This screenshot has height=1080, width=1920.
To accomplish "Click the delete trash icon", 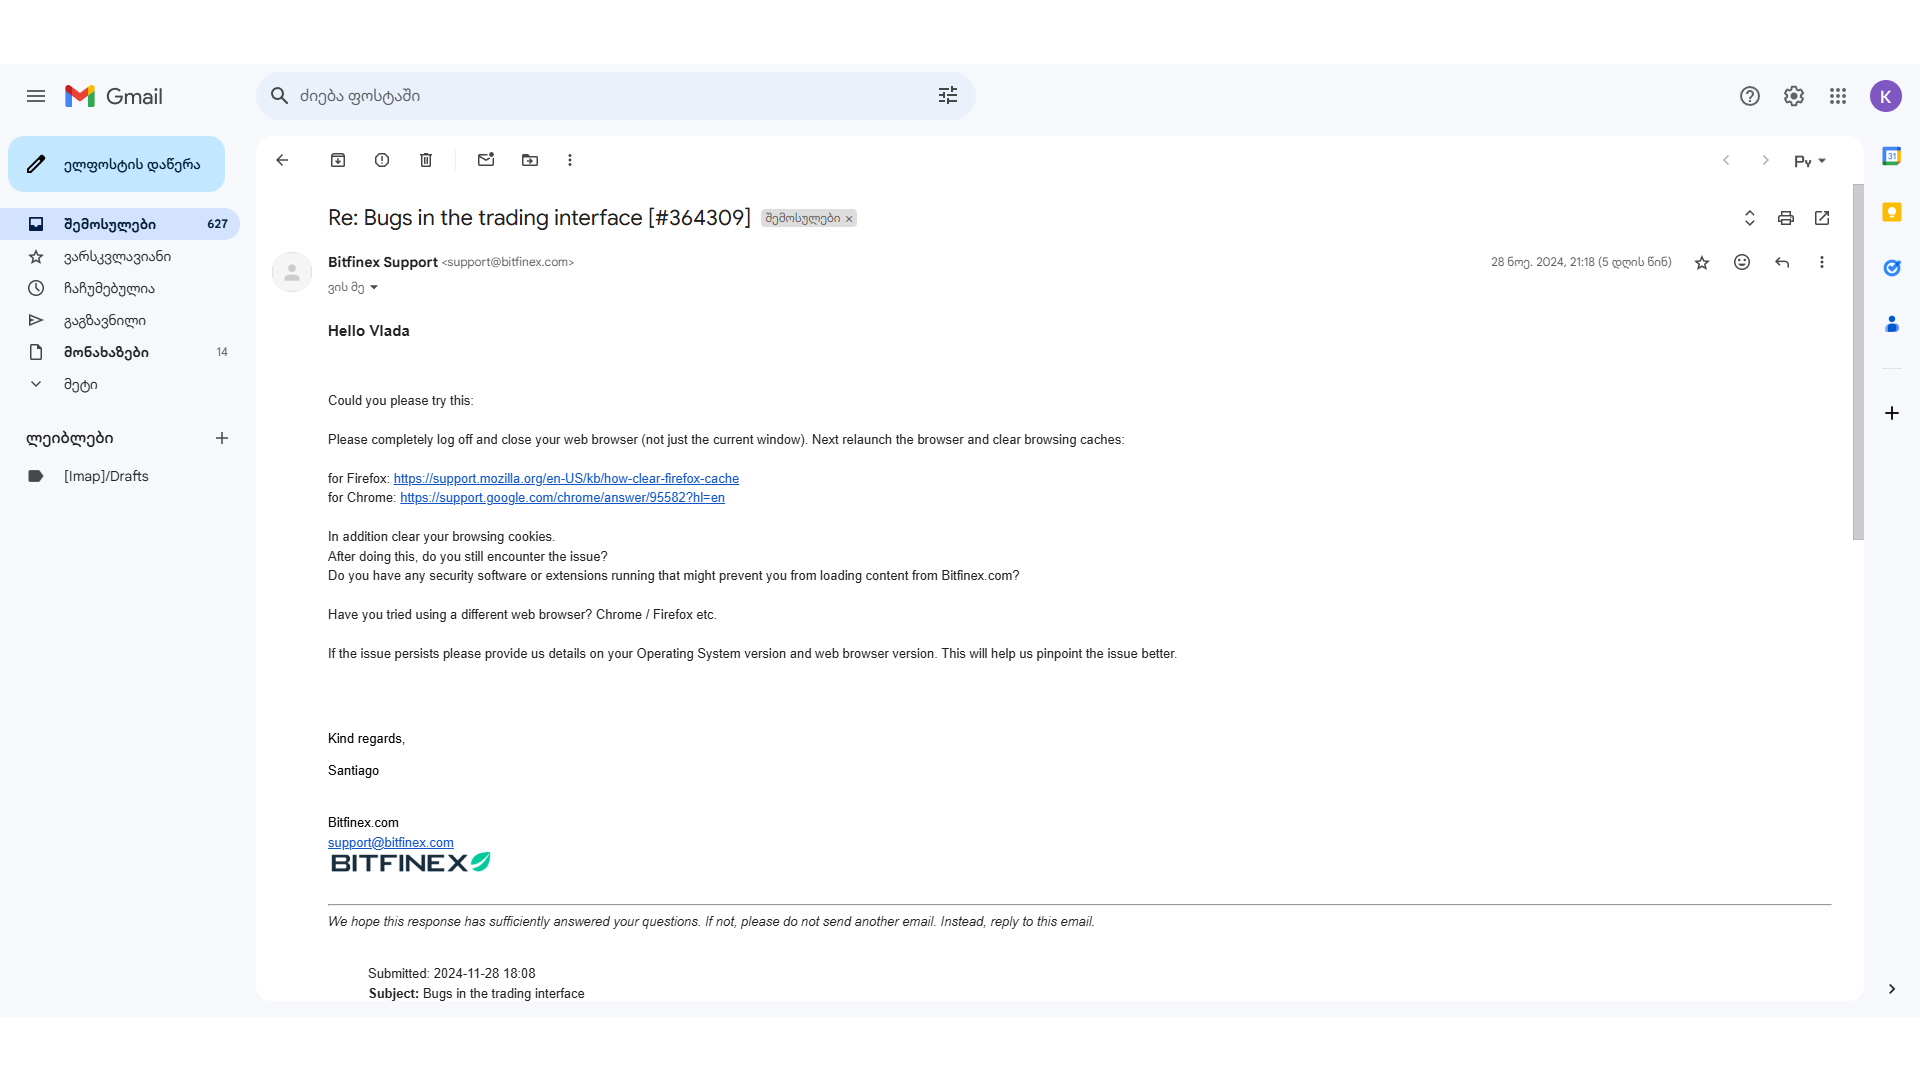I will (x=425, y=160).
